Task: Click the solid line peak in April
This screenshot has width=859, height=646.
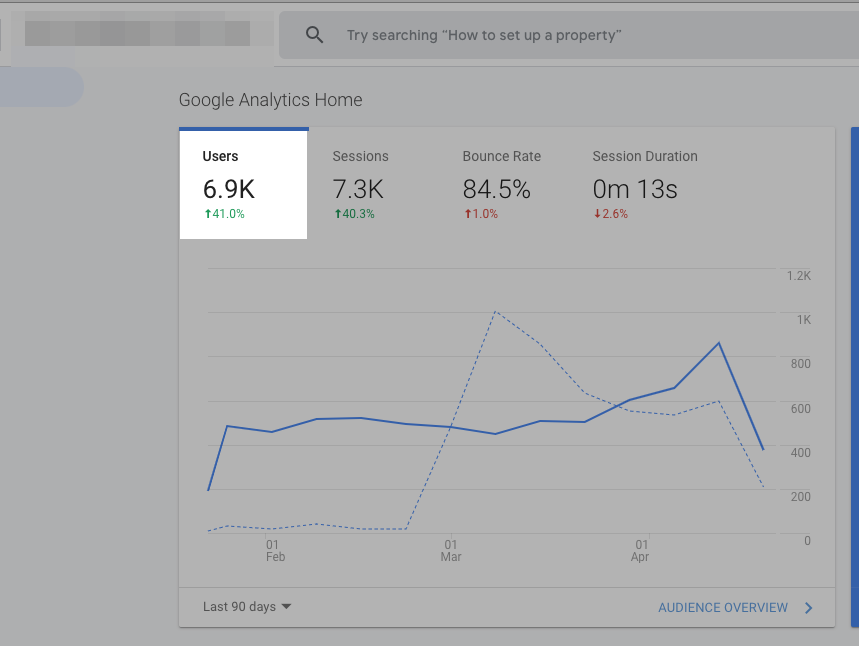Action: [x=719, y=343]
